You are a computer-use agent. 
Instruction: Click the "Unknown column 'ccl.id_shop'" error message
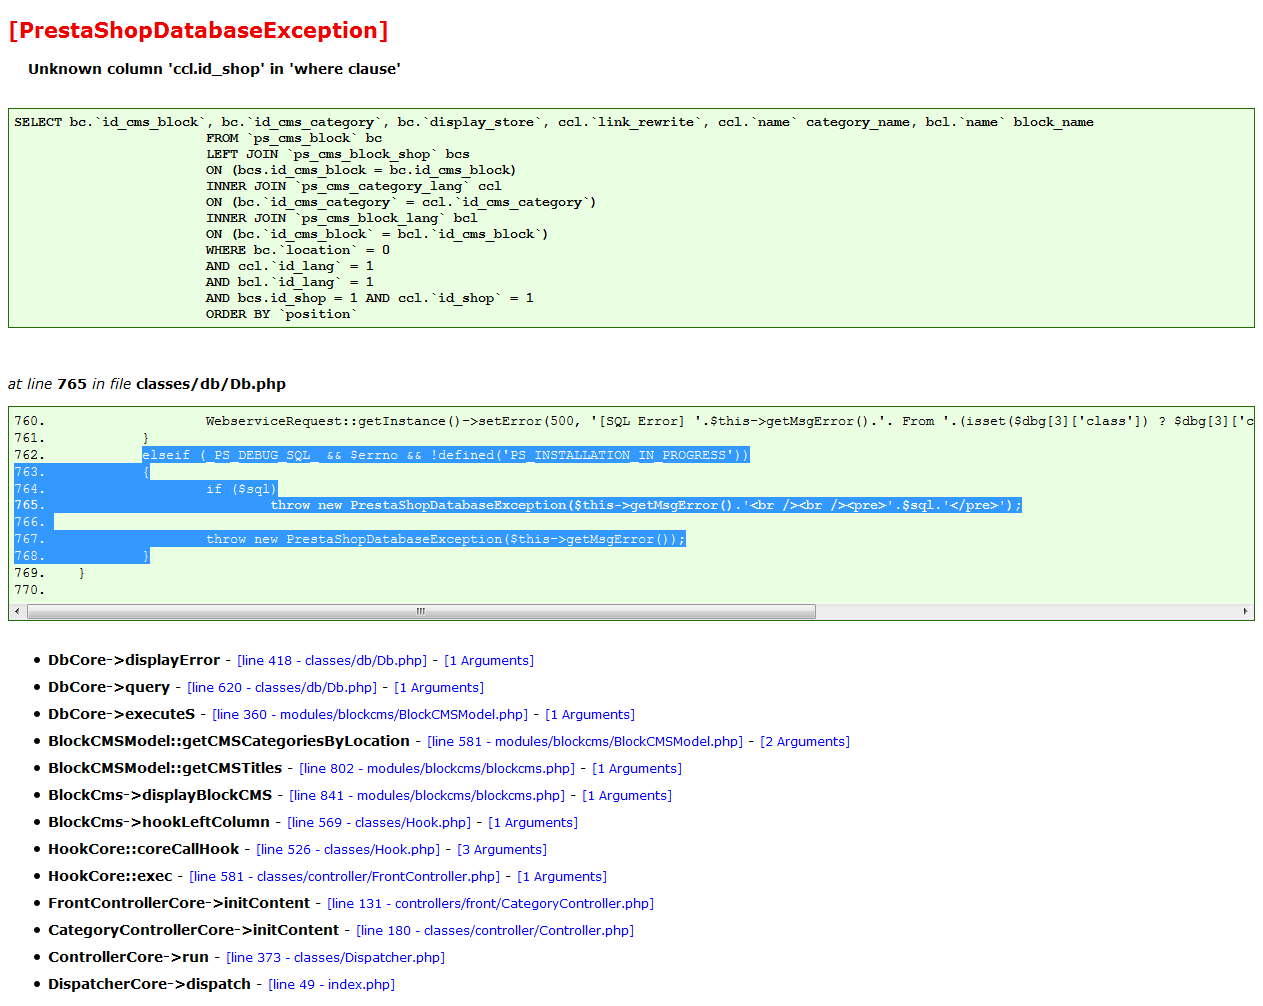pyautogui.click(x=214, y=69)
